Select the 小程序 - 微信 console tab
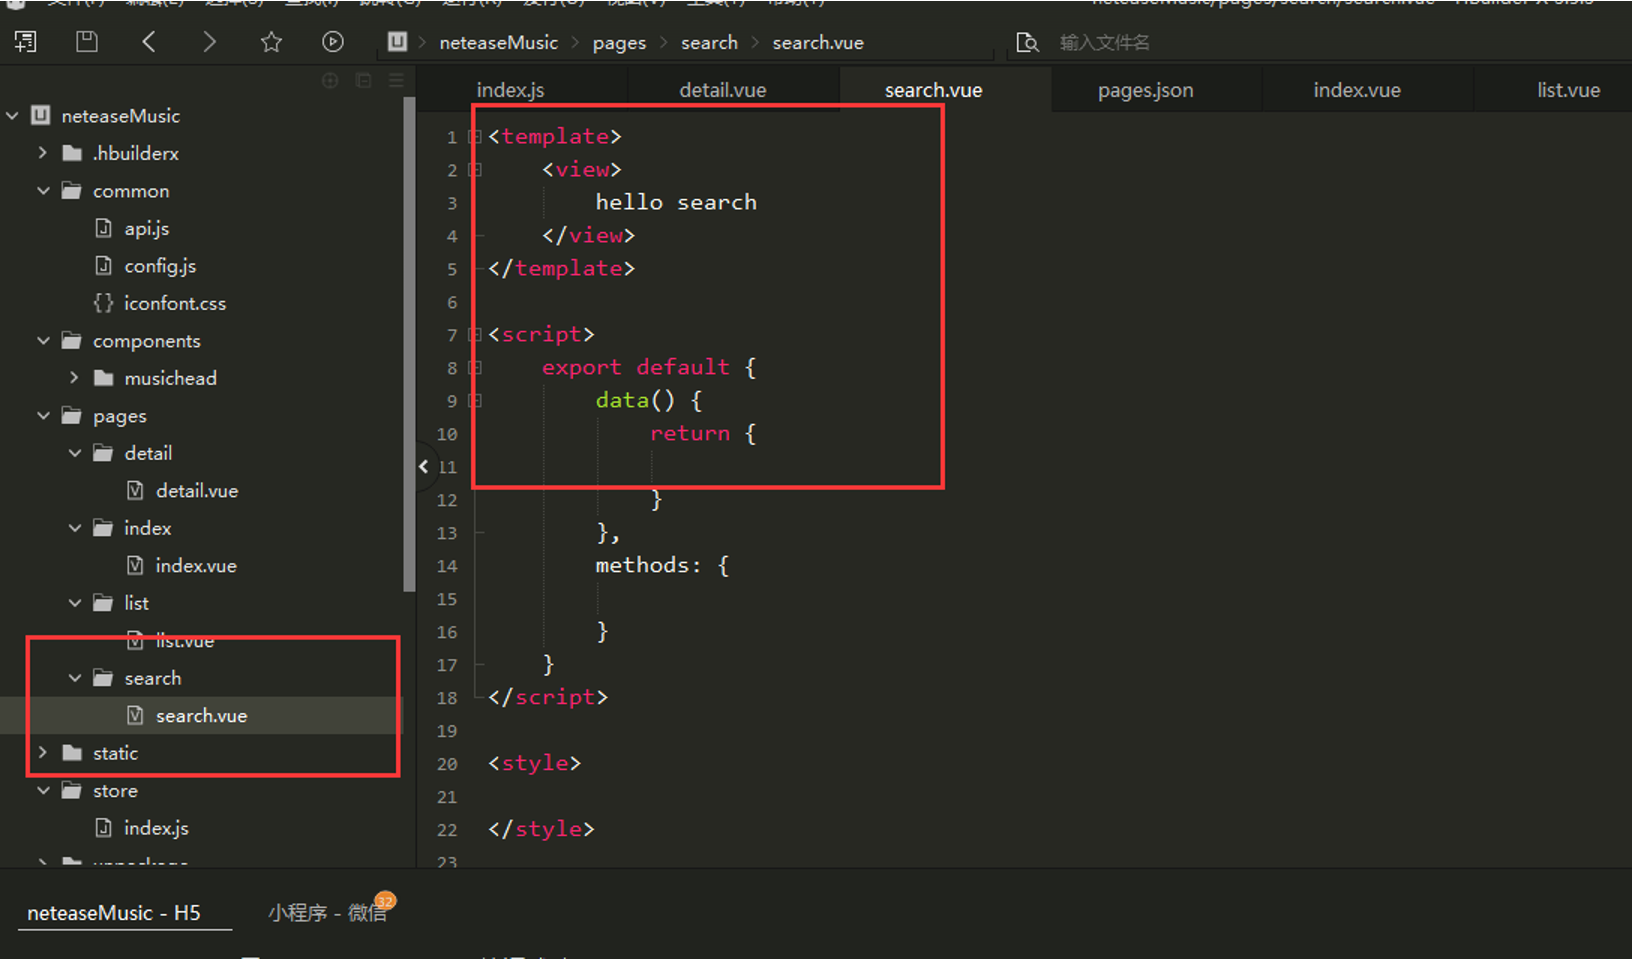This screenshot has width=1632, height=959. [x=327, y=912]
